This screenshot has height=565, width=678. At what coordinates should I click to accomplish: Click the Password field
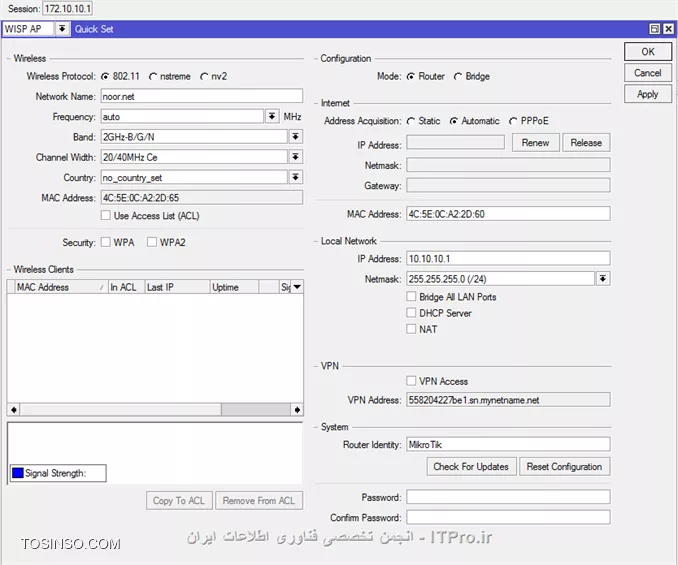(x=508, y=497)
